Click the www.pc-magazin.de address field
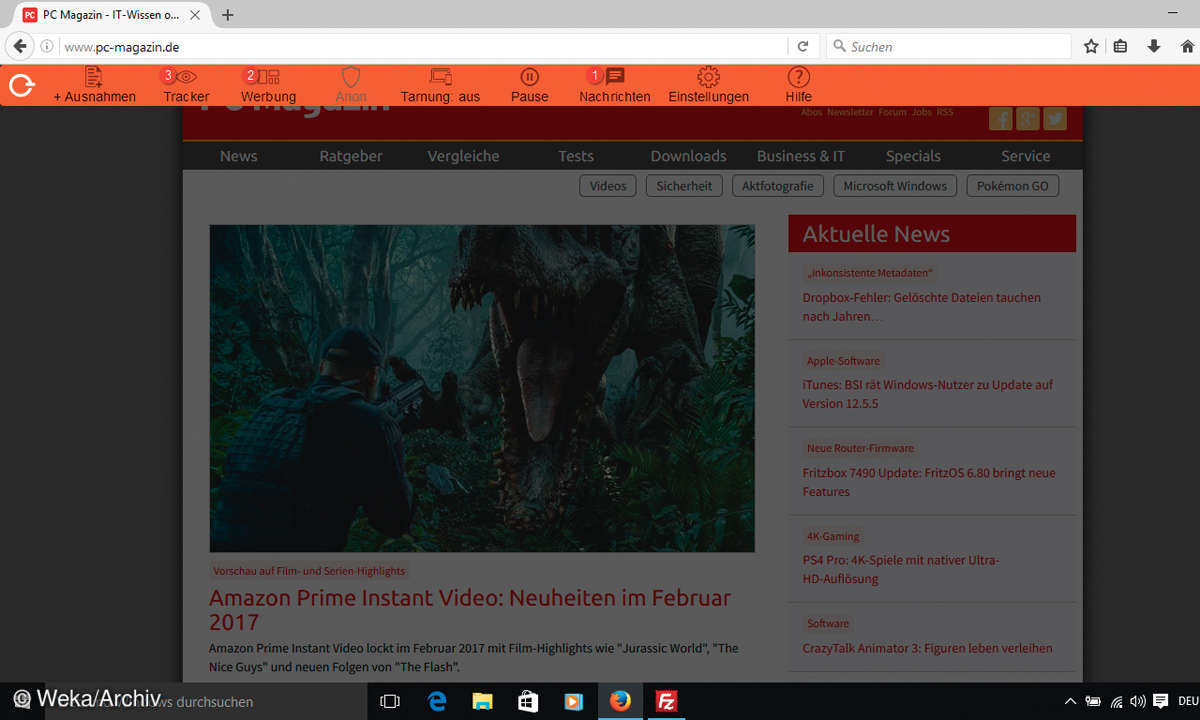Screen dimensions: 1200x720 pos(420,47)
